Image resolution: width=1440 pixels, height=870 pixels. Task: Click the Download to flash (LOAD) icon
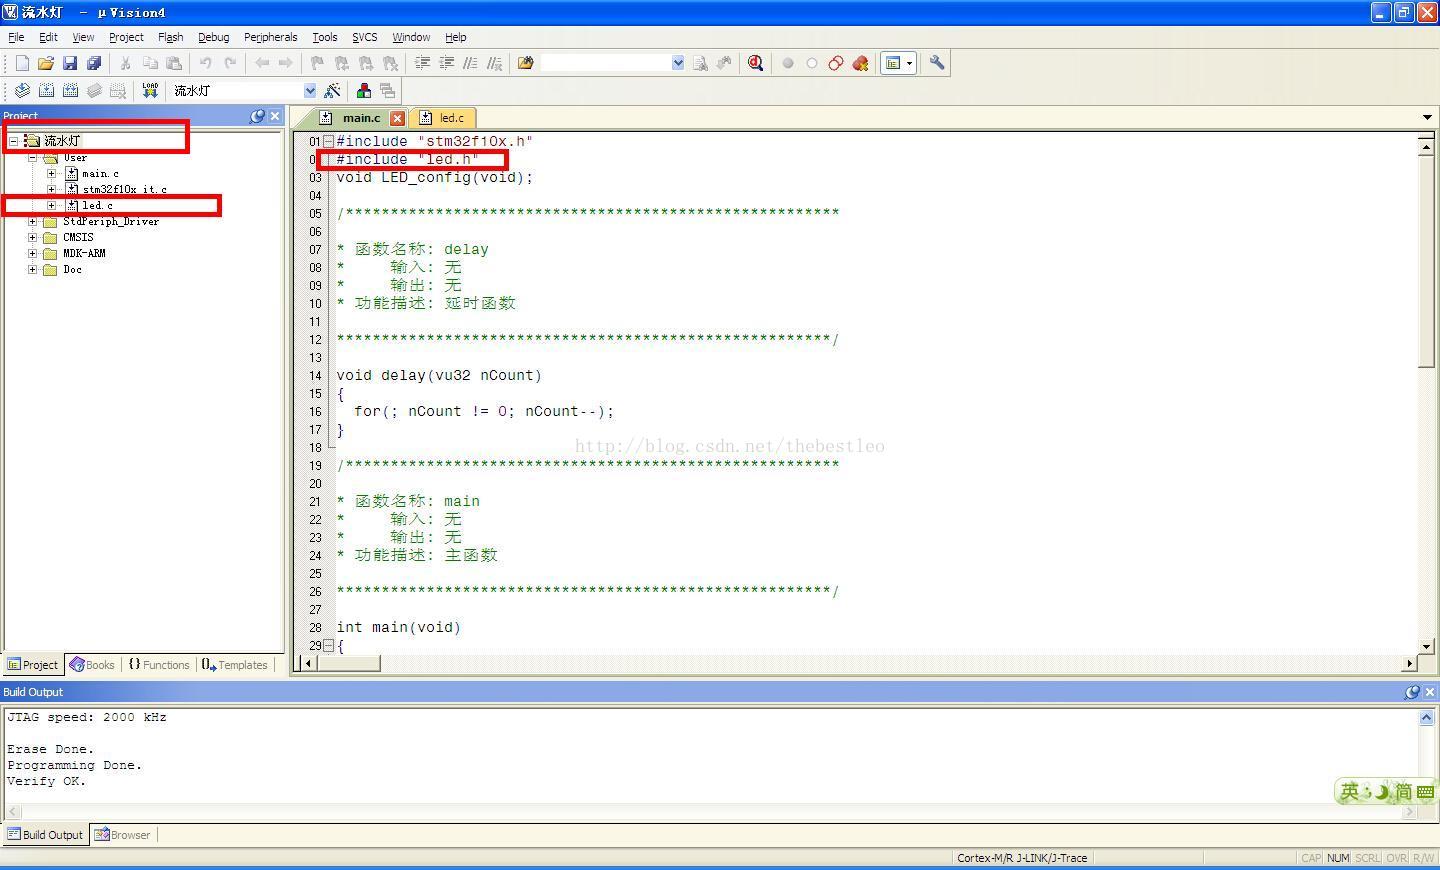pos(150,90)
